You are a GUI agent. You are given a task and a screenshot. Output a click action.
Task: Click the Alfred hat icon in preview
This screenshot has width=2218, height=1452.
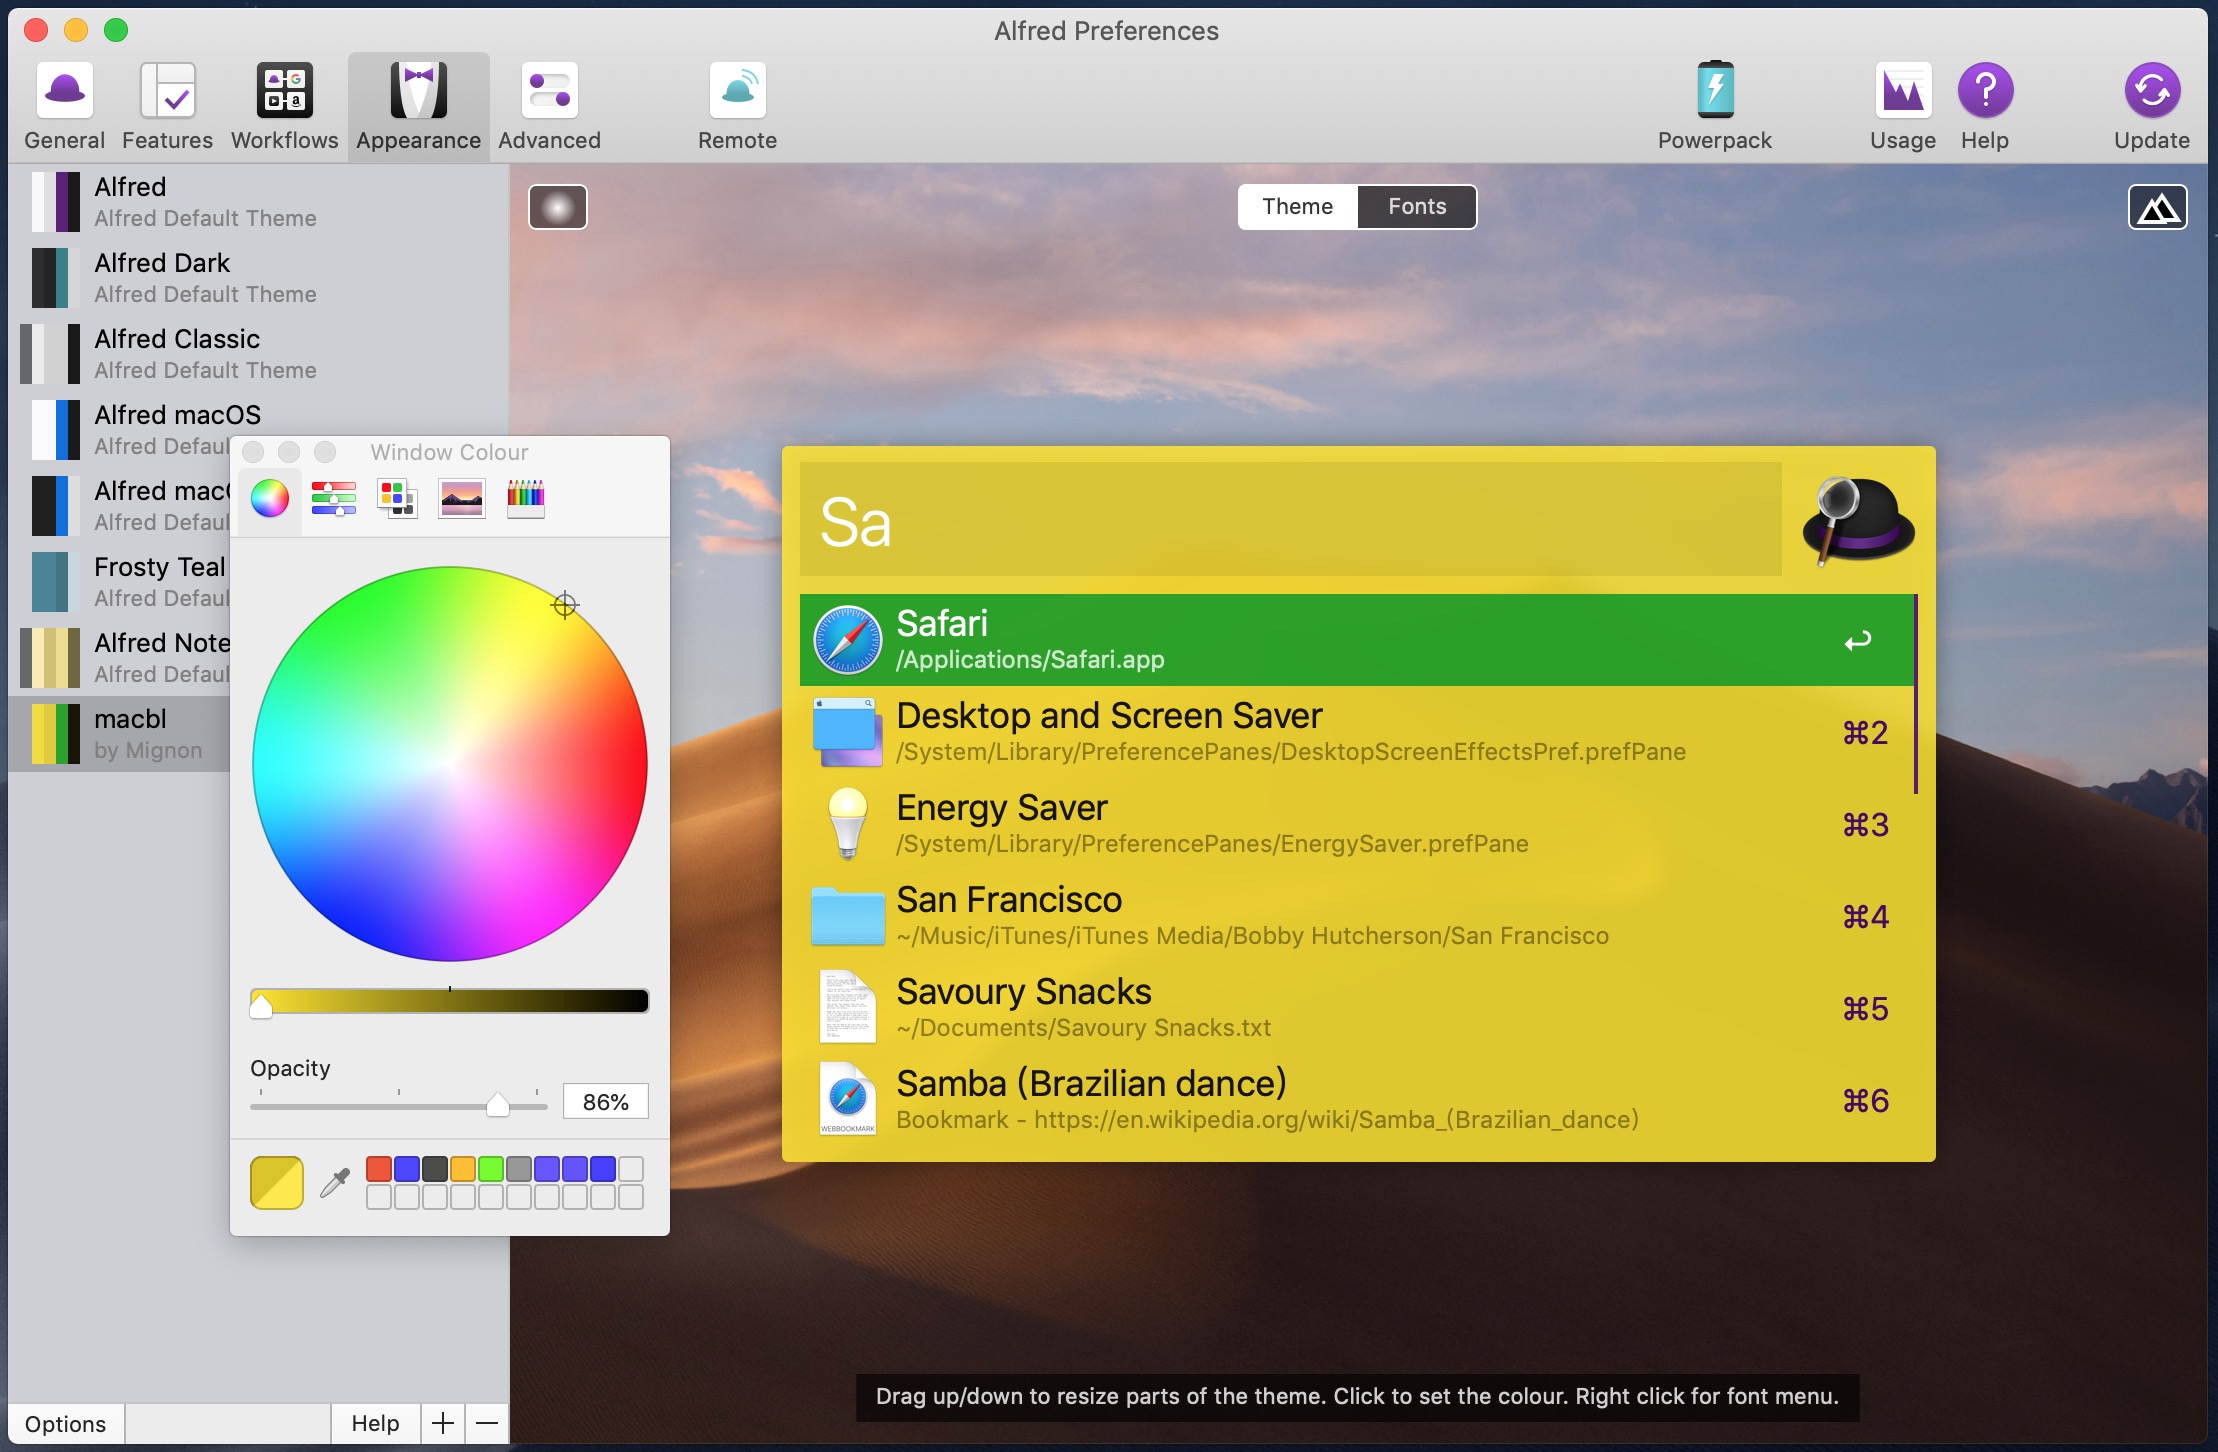point(1858,520)
